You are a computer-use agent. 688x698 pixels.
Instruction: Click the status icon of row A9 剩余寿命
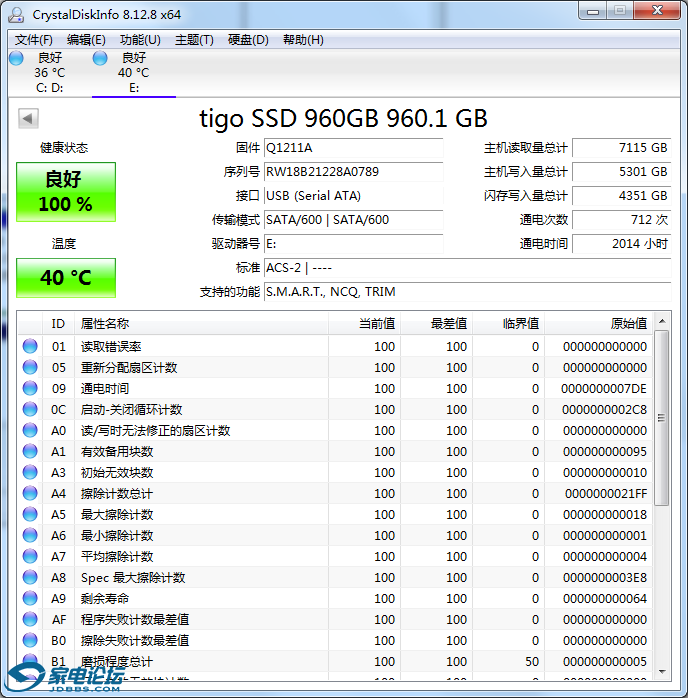point(30,598)
